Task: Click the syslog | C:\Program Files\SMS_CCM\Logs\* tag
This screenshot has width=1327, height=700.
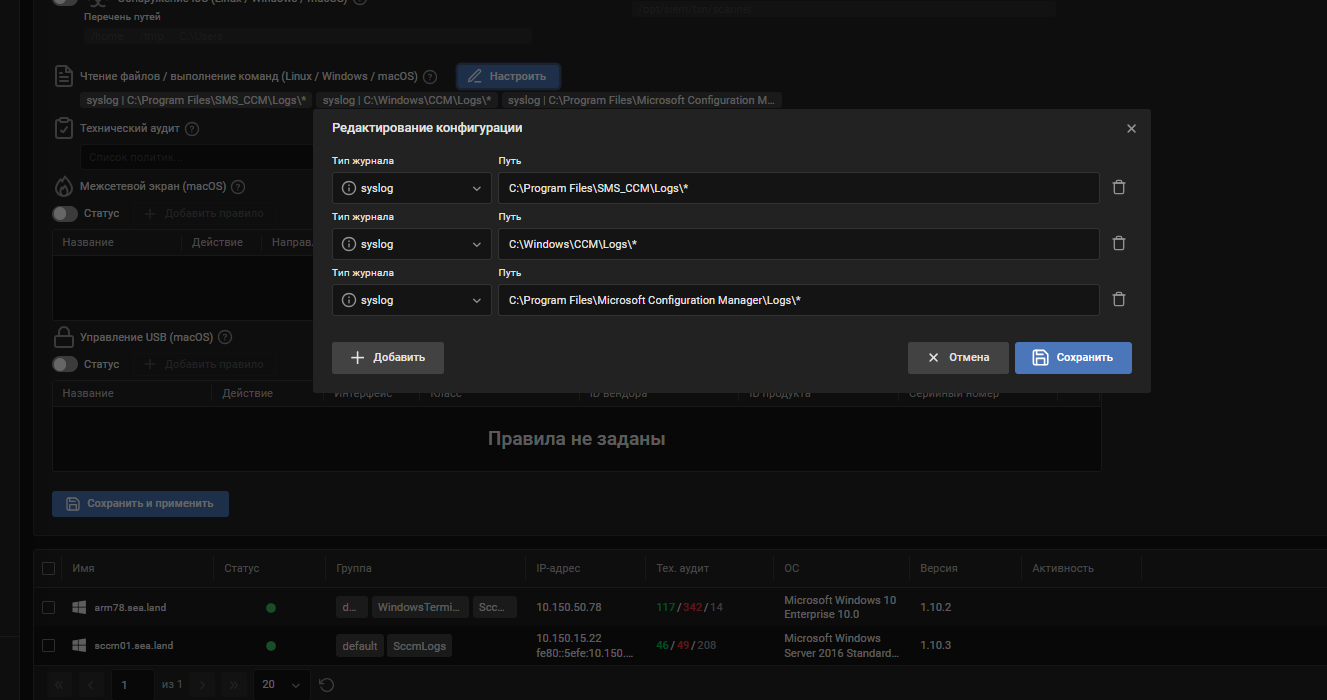Action: [197, 100]
